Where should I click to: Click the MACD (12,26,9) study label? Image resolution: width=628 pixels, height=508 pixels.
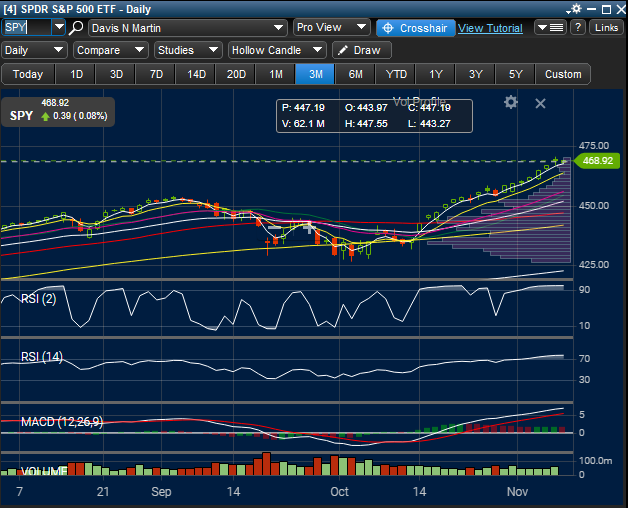[62, 421]
